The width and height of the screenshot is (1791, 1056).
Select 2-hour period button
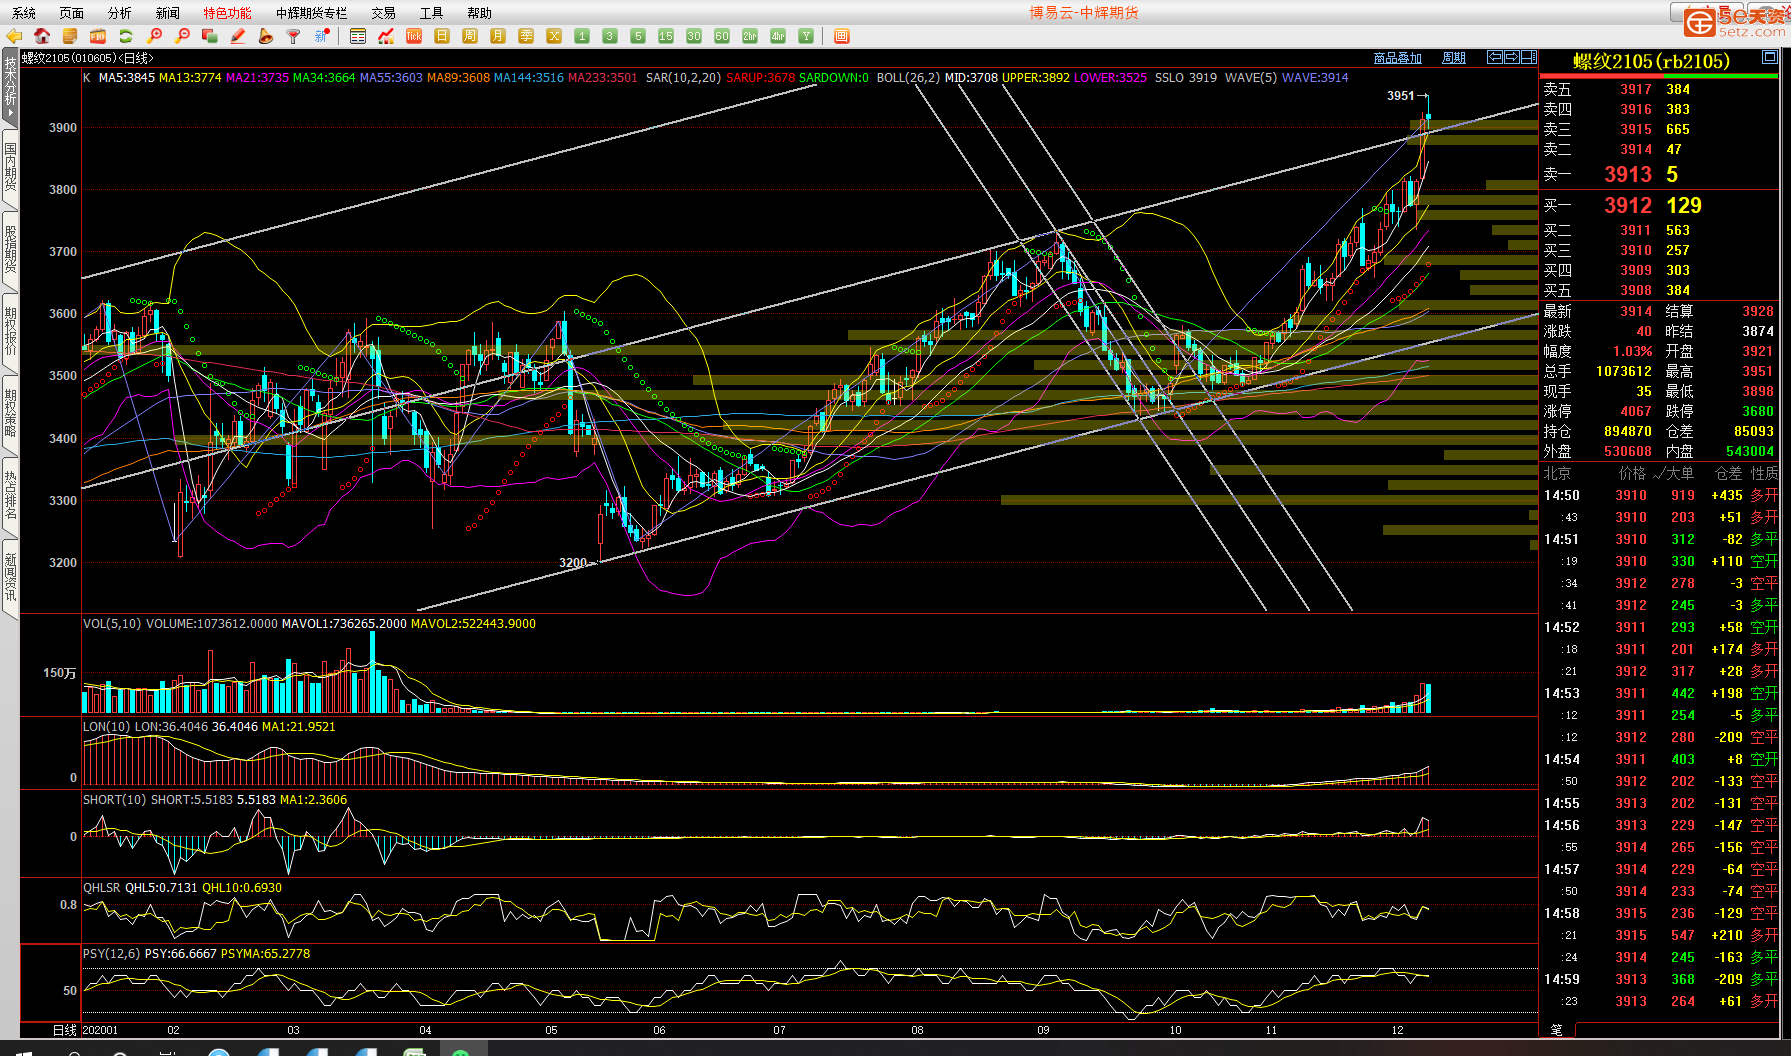click(x=750, y=36)
